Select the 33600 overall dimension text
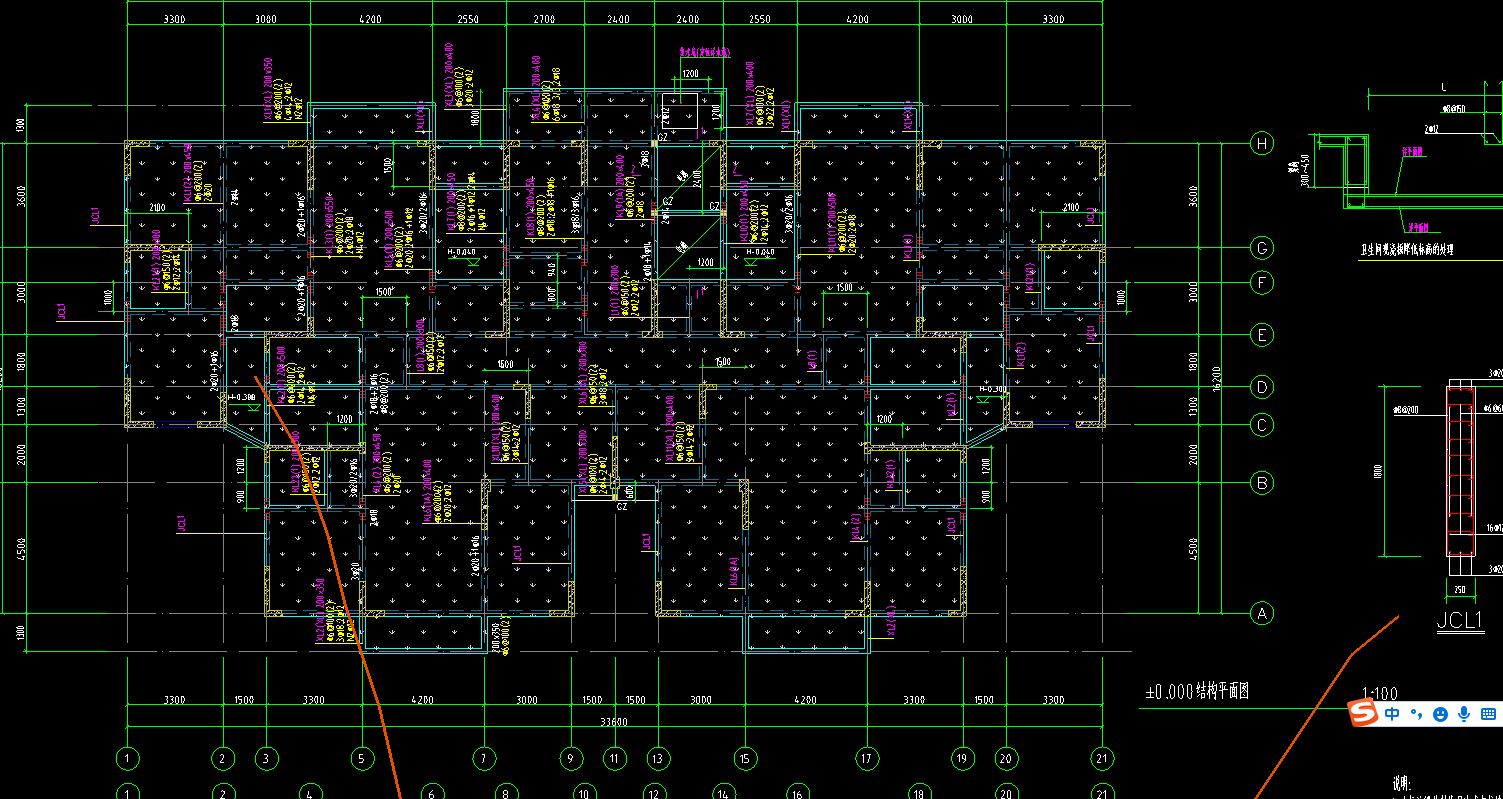The image size is (1503, 799). 614,722
